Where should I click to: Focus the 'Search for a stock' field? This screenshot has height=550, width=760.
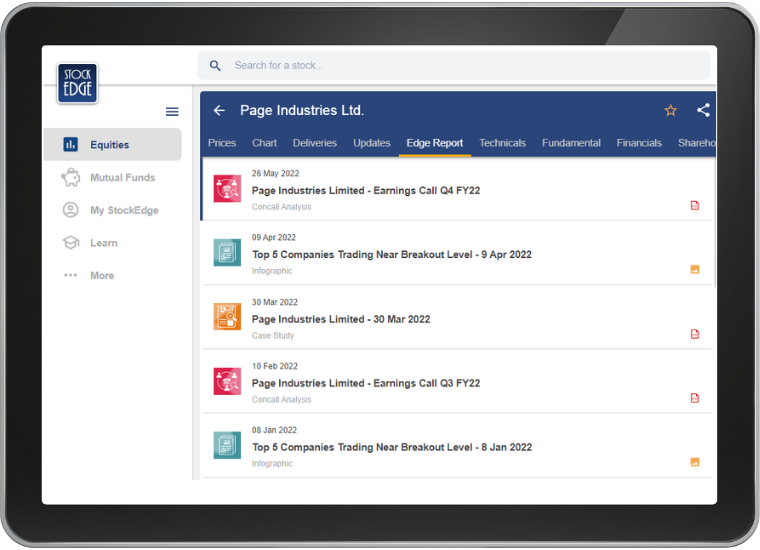click(454, 65)
